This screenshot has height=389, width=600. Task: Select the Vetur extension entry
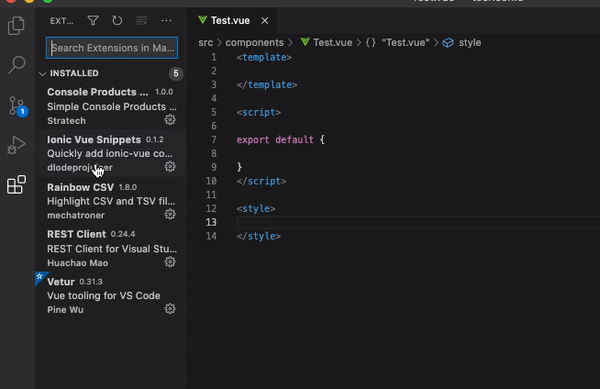[111, 295]
